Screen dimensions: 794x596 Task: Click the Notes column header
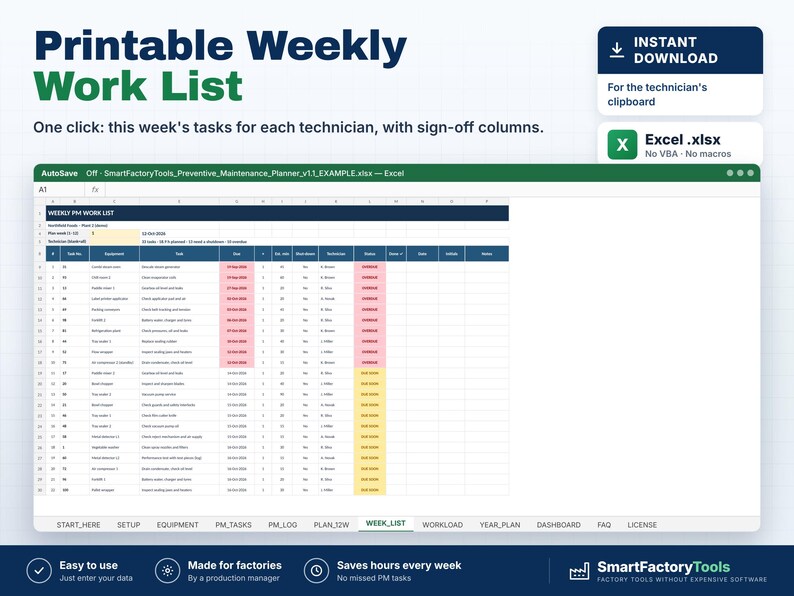487,254
